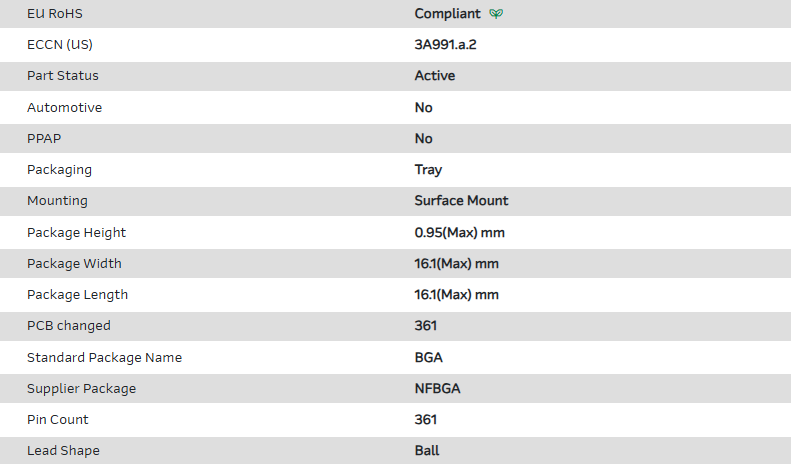Screen dimensions: 791x464
Task: Click the ECCN (US) label
Action: point(59,45)
